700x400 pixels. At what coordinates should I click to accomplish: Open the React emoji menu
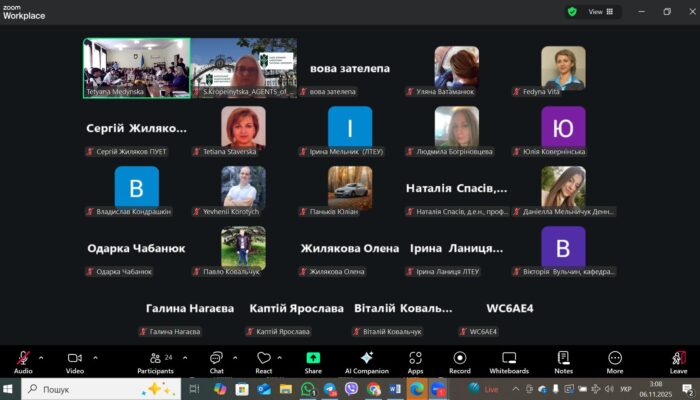click(264, 359)
